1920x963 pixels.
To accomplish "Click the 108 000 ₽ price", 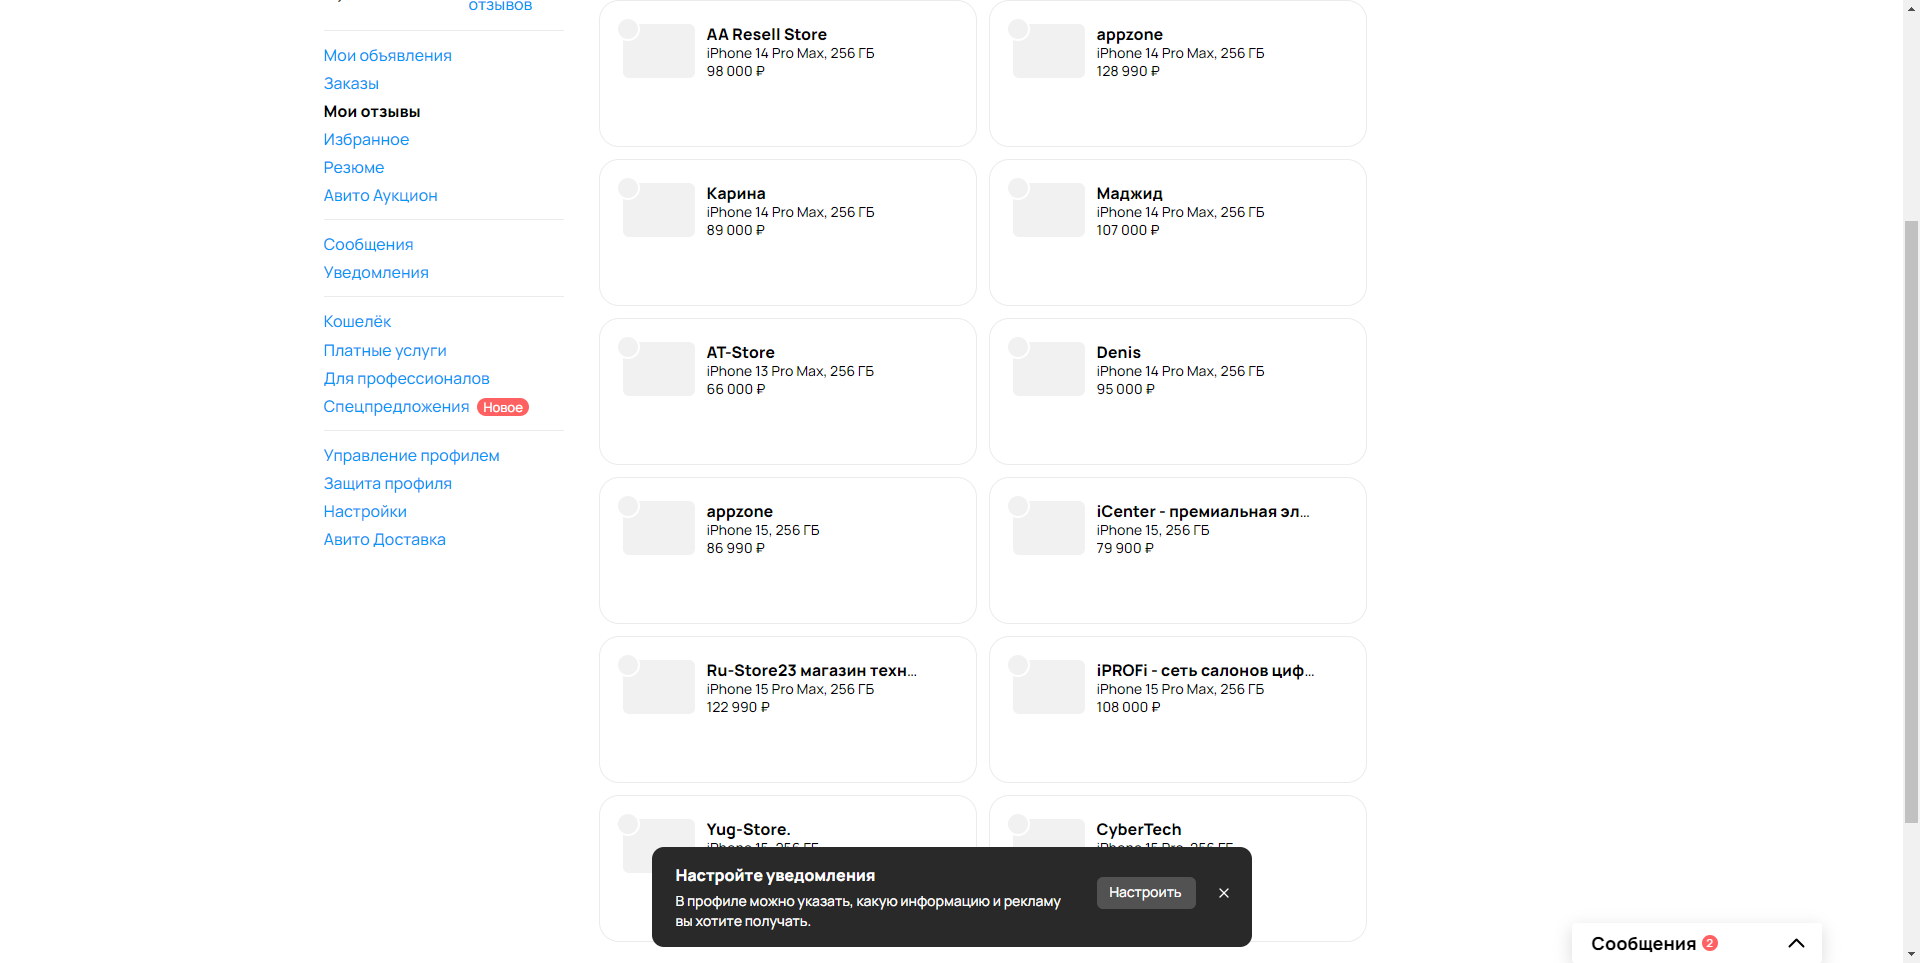I will [x=1128, y=707].
